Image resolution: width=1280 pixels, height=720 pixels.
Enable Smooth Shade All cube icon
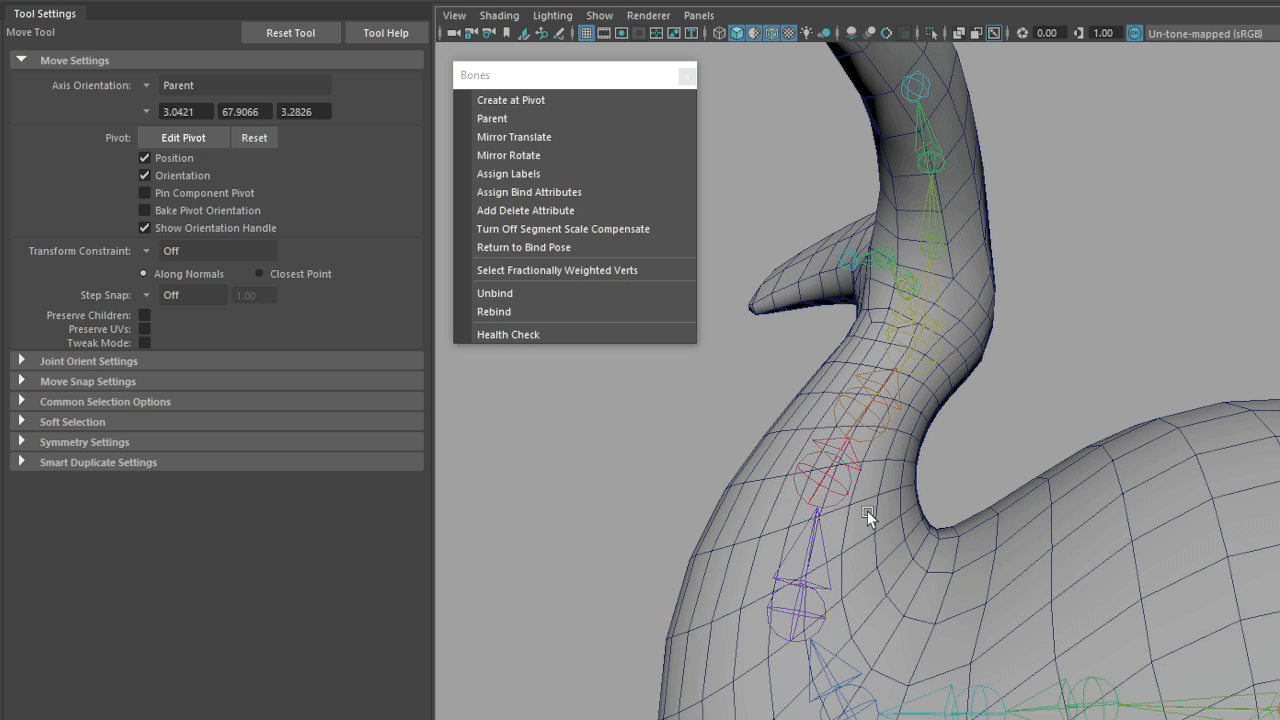736,33
